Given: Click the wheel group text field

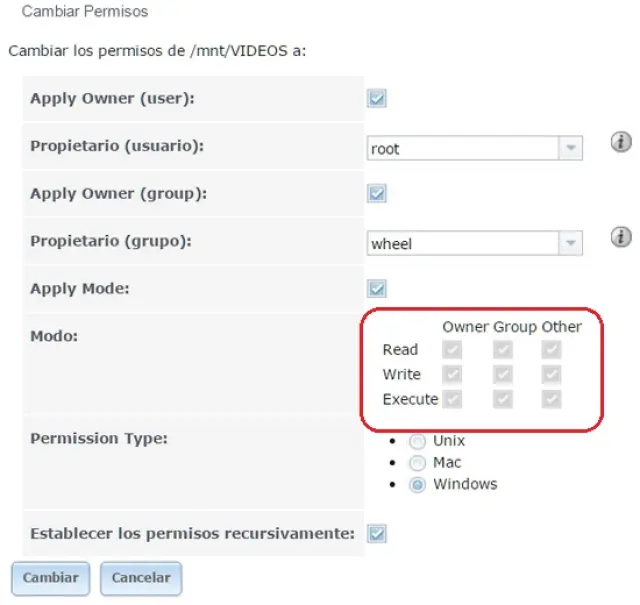Looking at the screenshot, I should coord(462,243).
